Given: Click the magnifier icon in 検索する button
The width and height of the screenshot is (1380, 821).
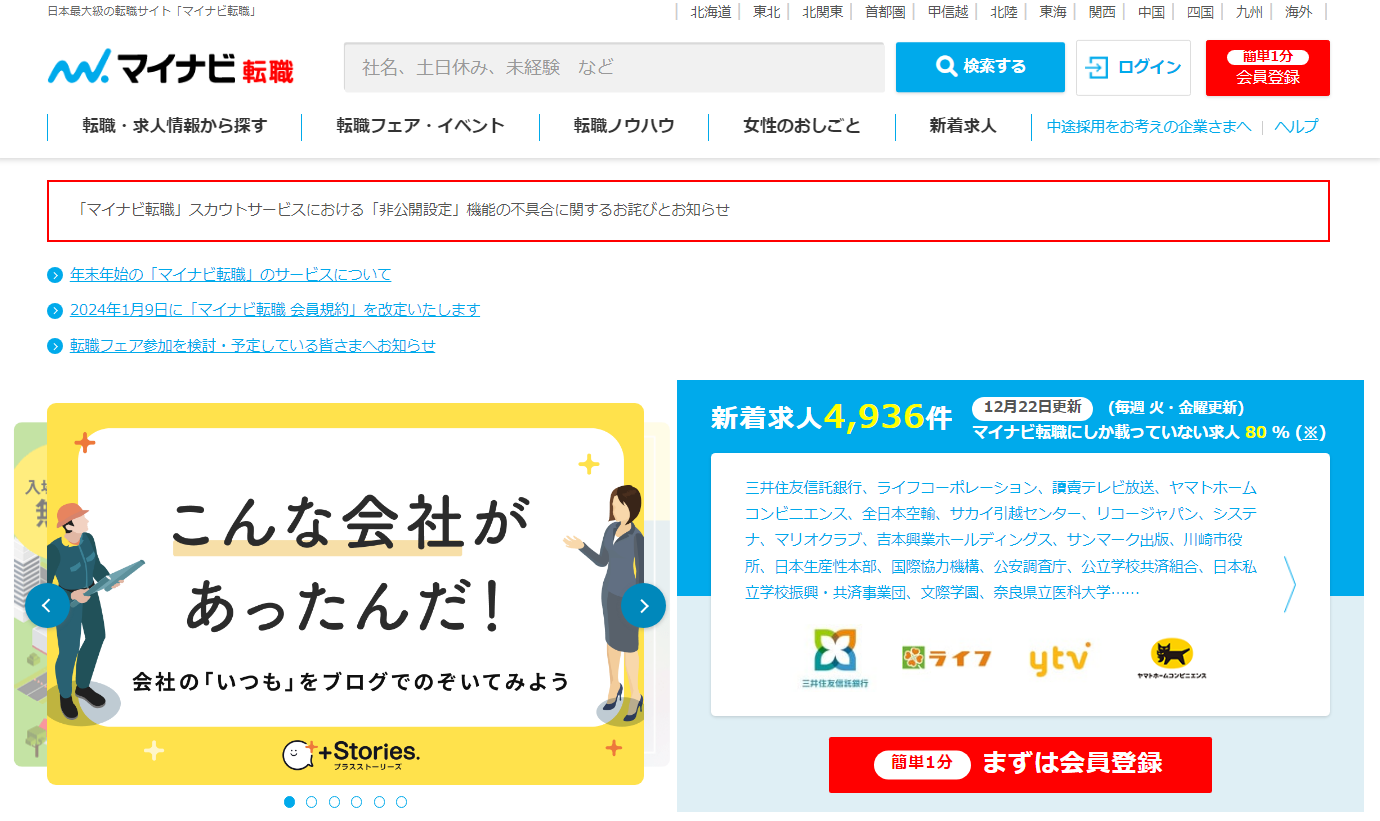Looking at the screenshot, I should [x=946, y=66].
